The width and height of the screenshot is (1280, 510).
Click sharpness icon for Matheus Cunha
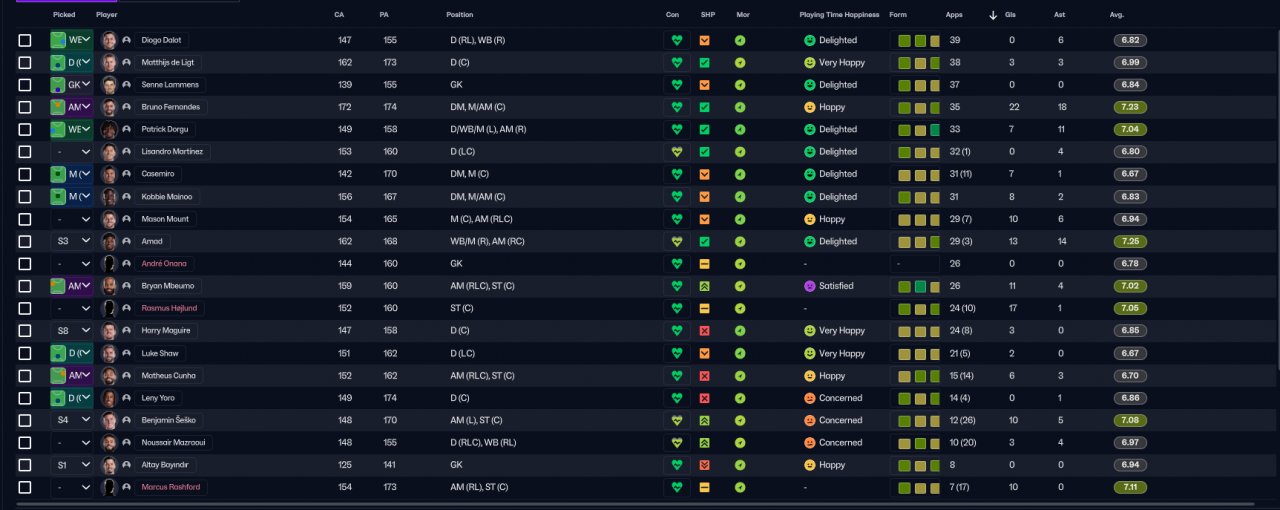(x=704, y=376)
